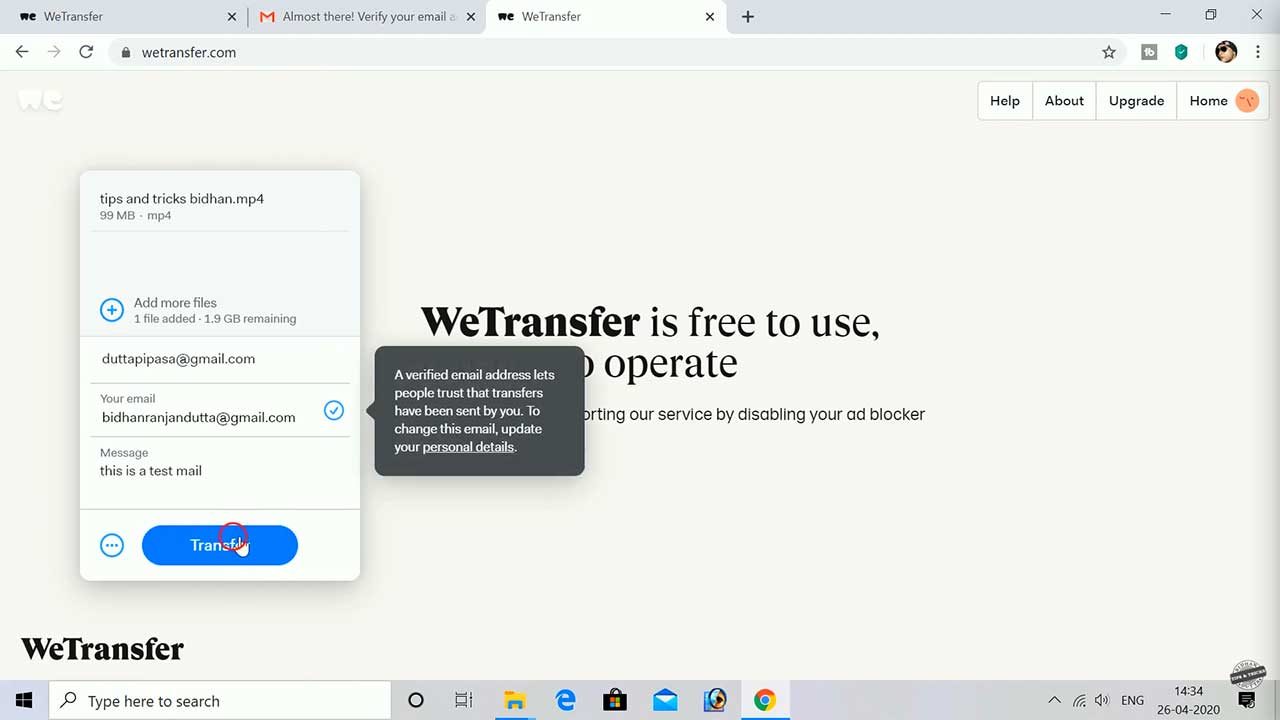Click the Transfer button

(219, 545)
